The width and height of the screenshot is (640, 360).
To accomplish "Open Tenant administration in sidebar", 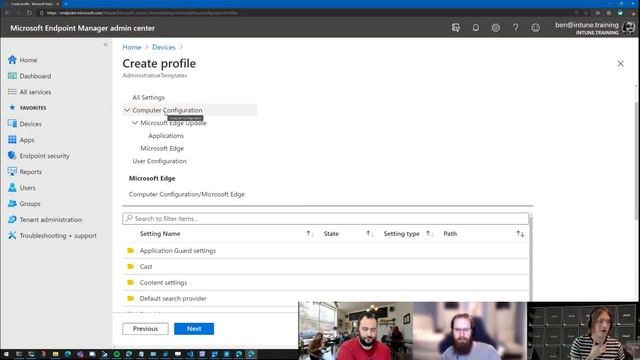I will (x=50, y=219).
